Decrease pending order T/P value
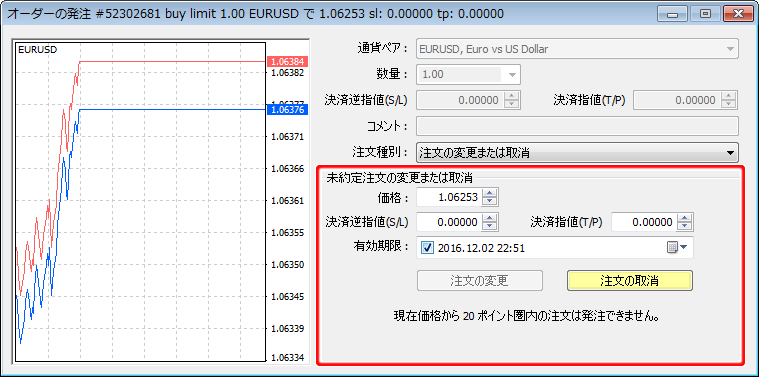Viewport: 759px width, 377px height. 684,226
